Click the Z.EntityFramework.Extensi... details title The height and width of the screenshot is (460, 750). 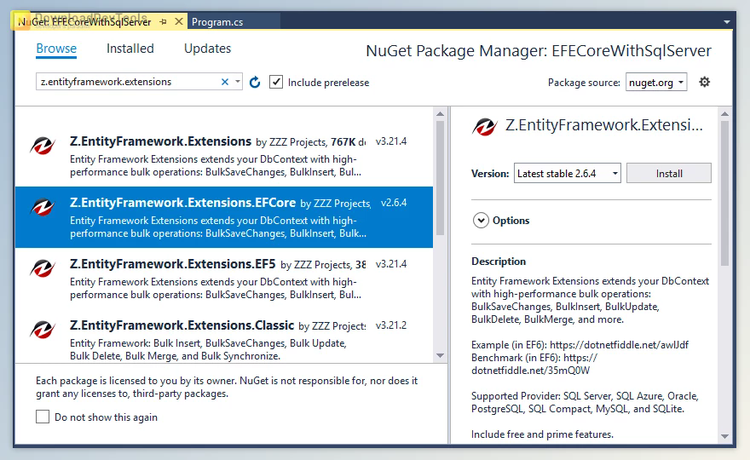[x=604, y=125]
